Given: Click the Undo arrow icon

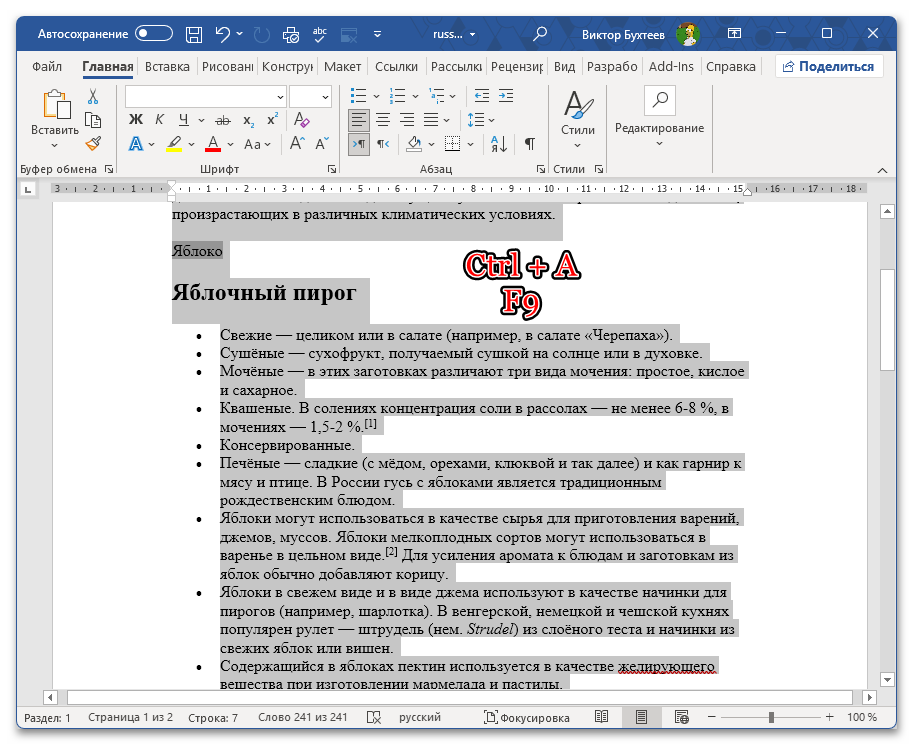Looking at the screenshot, I should (x=222, y=34).
